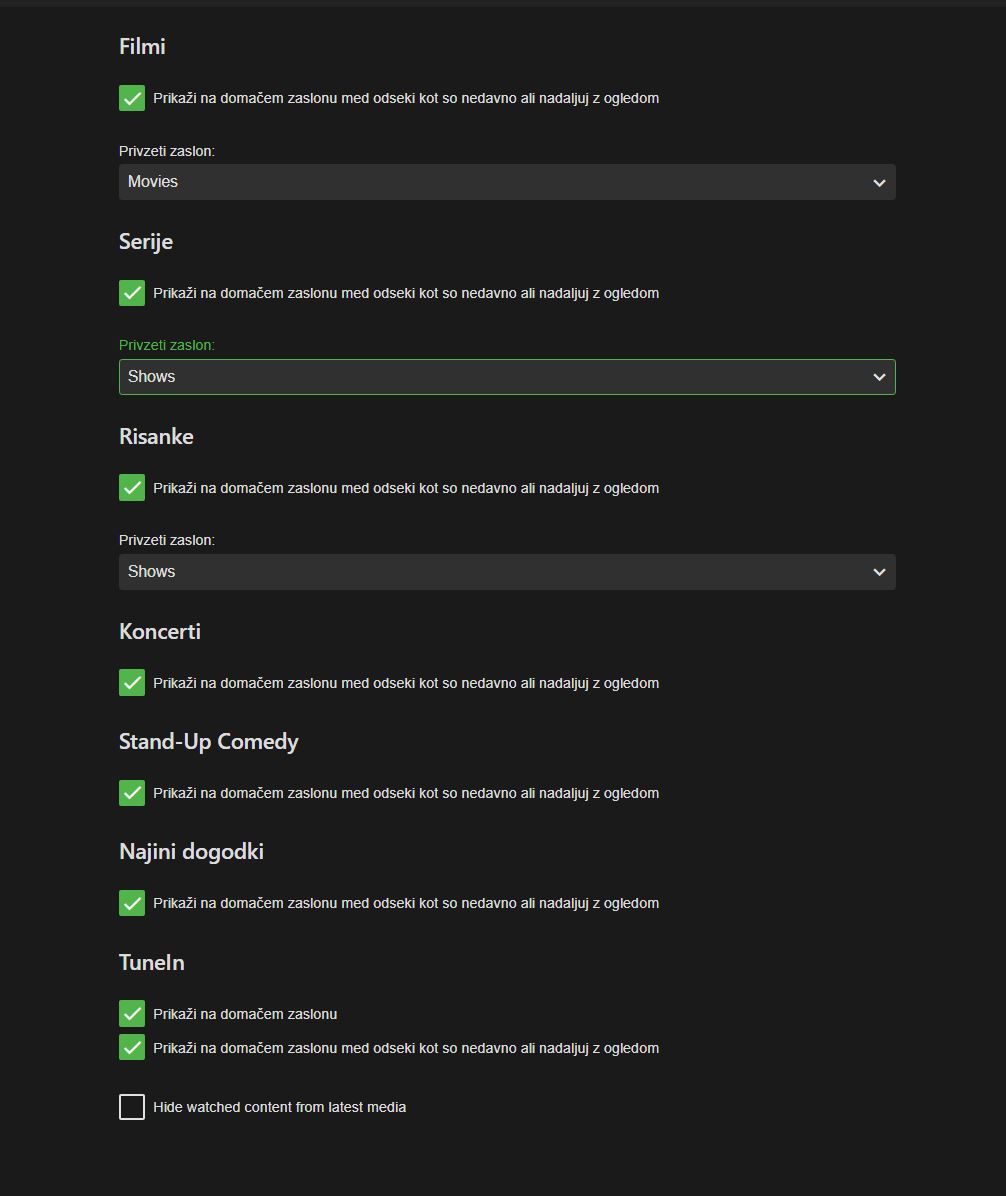Screen dimensions: 1006x1196
Task: Click the Stand-Up Comedy checkbox label text
Action: click(405, 793)
